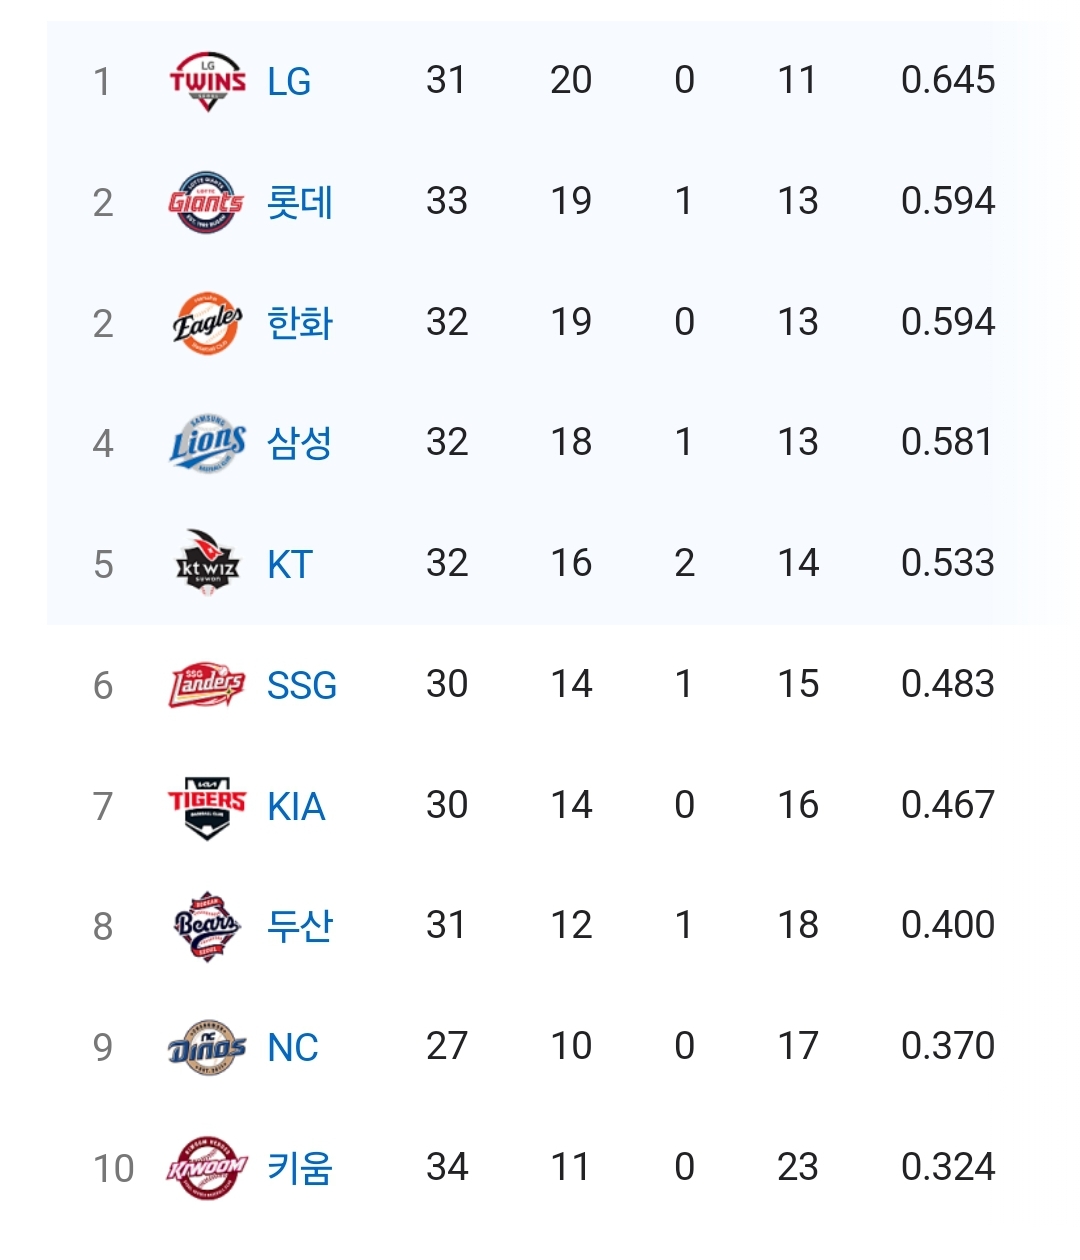Image resolution: width=1080 pixels, height=1260 pixels.
Task: Open the 삼성 team link
Action: click(x=300, y=443)
